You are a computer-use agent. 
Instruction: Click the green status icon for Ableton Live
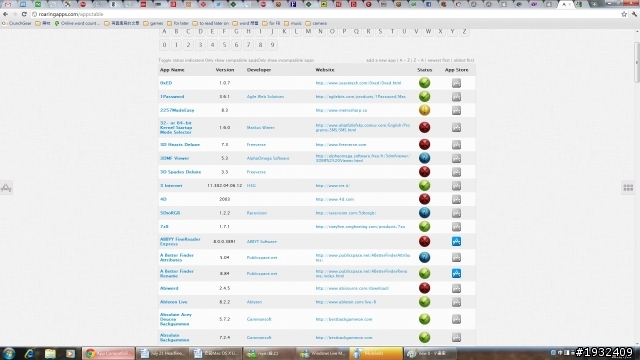pyautogui.click(x=424, y=302)
